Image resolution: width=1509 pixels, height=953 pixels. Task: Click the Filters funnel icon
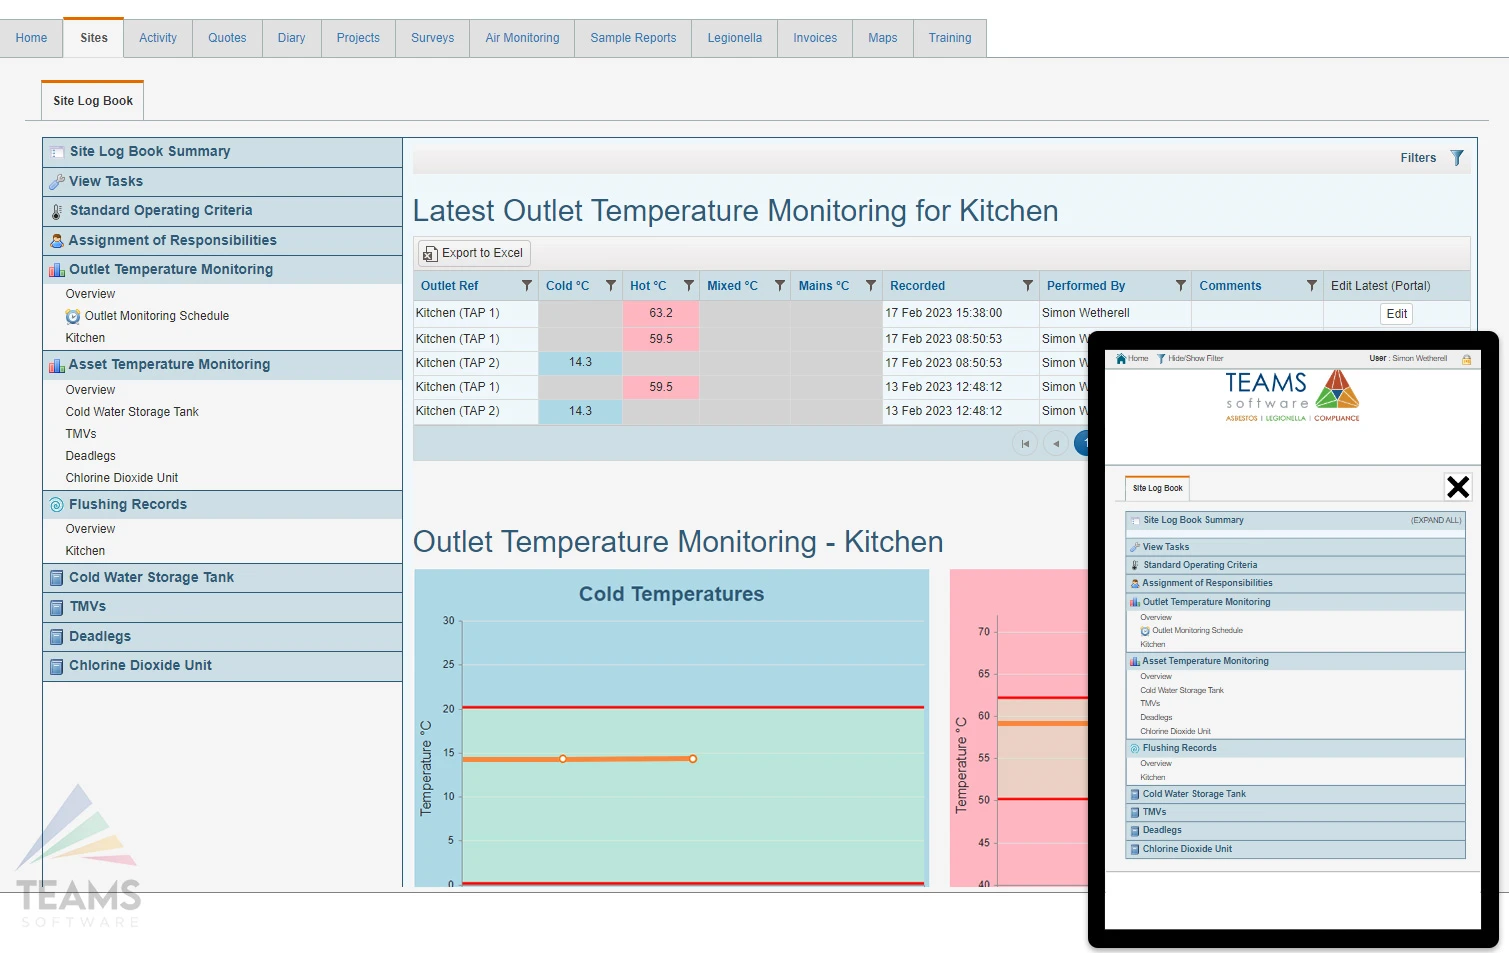(x=1456, y=158)
